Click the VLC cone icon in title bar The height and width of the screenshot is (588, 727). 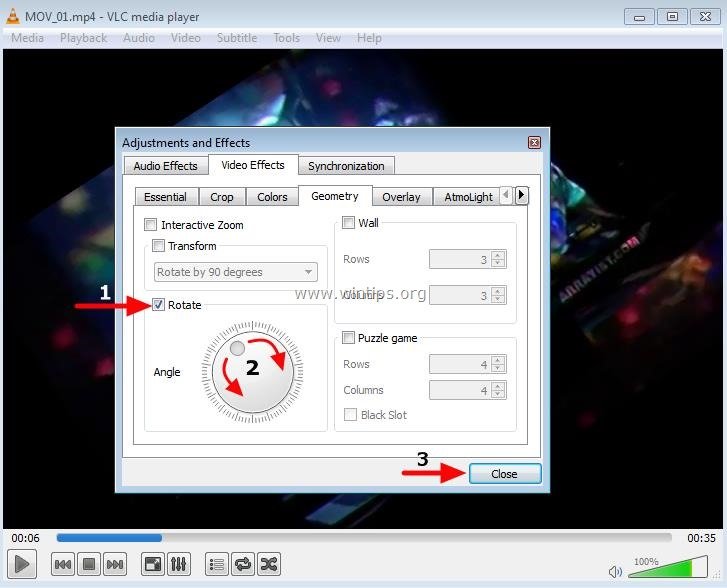(13, 17)
